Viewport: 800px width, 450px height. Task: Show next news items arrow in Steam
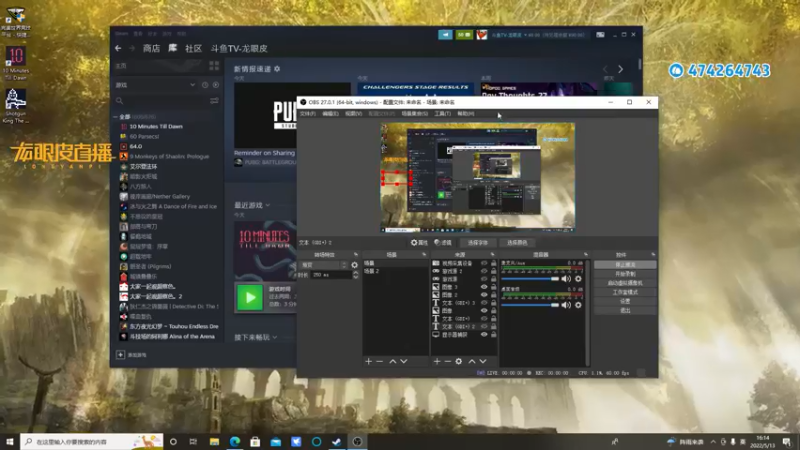click(620, 69)
